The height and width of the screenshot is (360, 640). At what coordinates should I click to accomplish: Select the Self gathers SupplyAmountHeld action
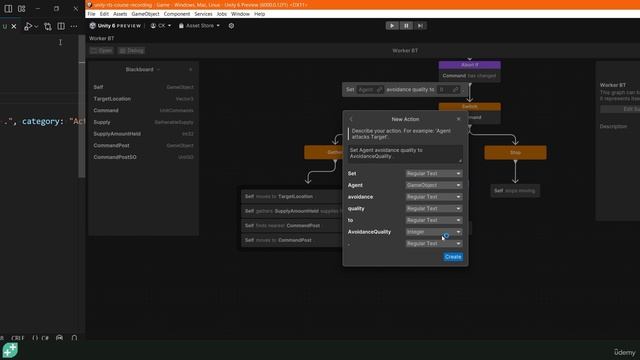tap(292, 211)
